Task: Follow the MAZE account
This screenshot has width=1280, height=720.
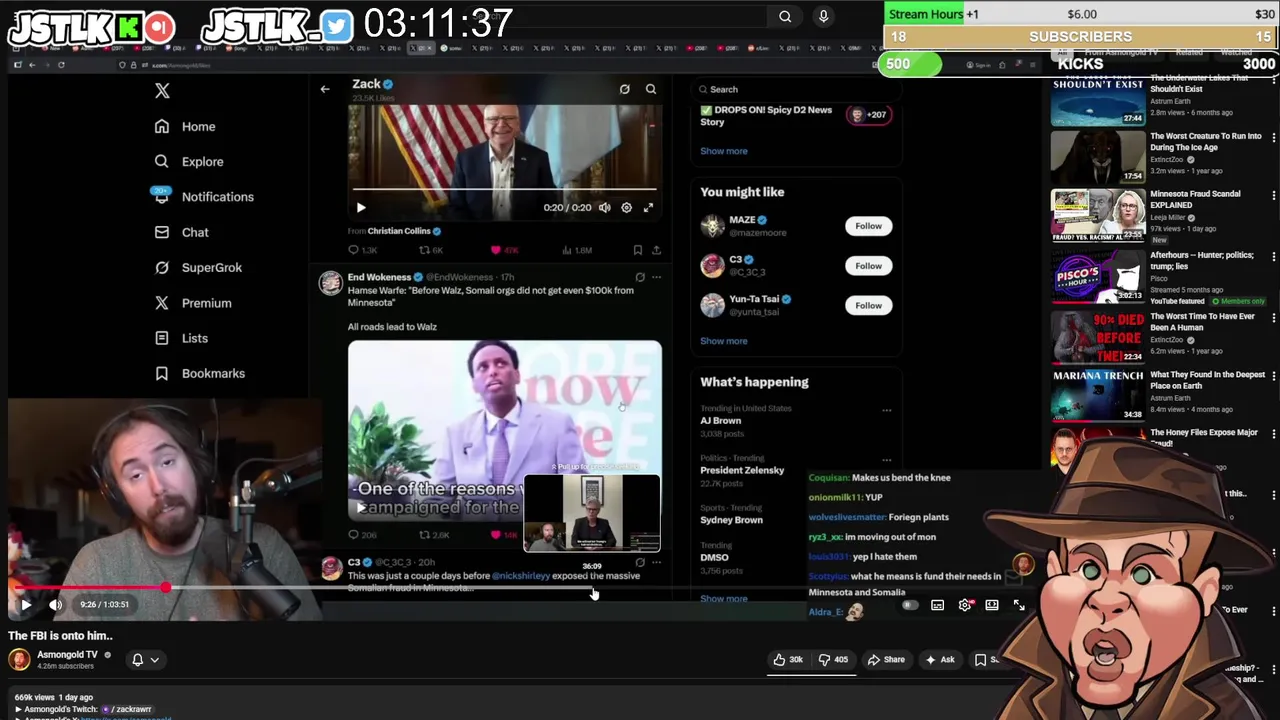Action: click(x=868, y=226)
